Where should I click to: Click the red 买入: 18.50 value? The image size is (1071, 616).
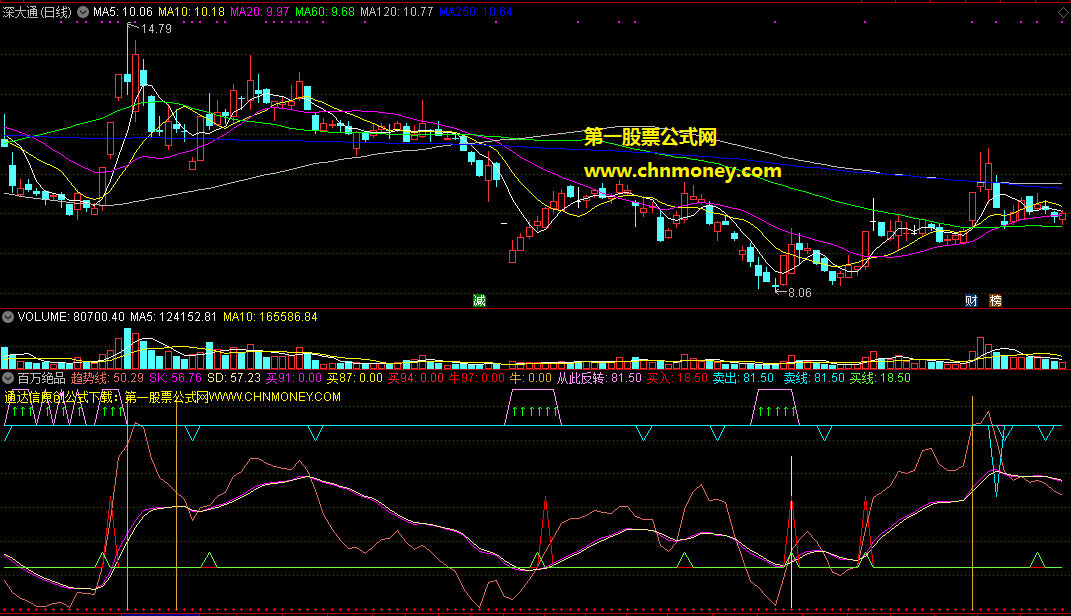tap(677, 378)
